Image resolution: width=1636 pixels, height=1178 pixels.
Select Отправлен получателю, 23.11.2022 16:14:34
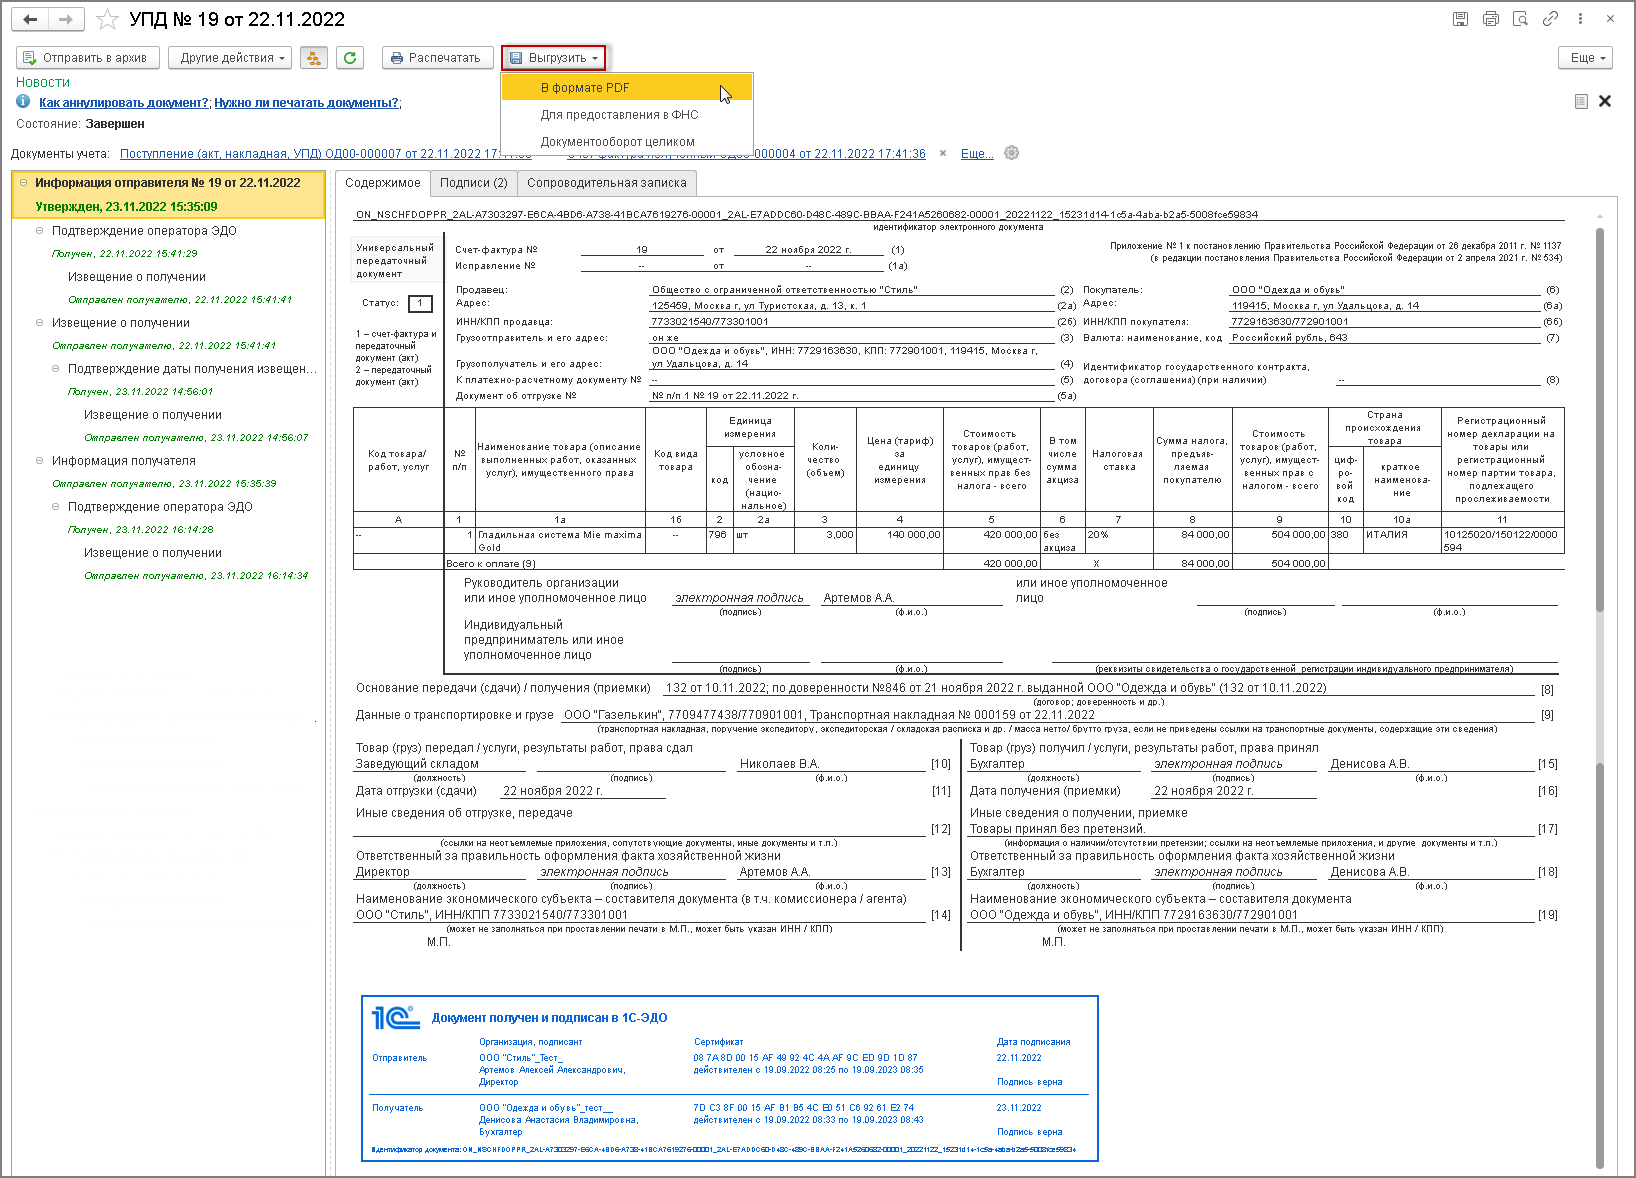[x=196, y=576]
